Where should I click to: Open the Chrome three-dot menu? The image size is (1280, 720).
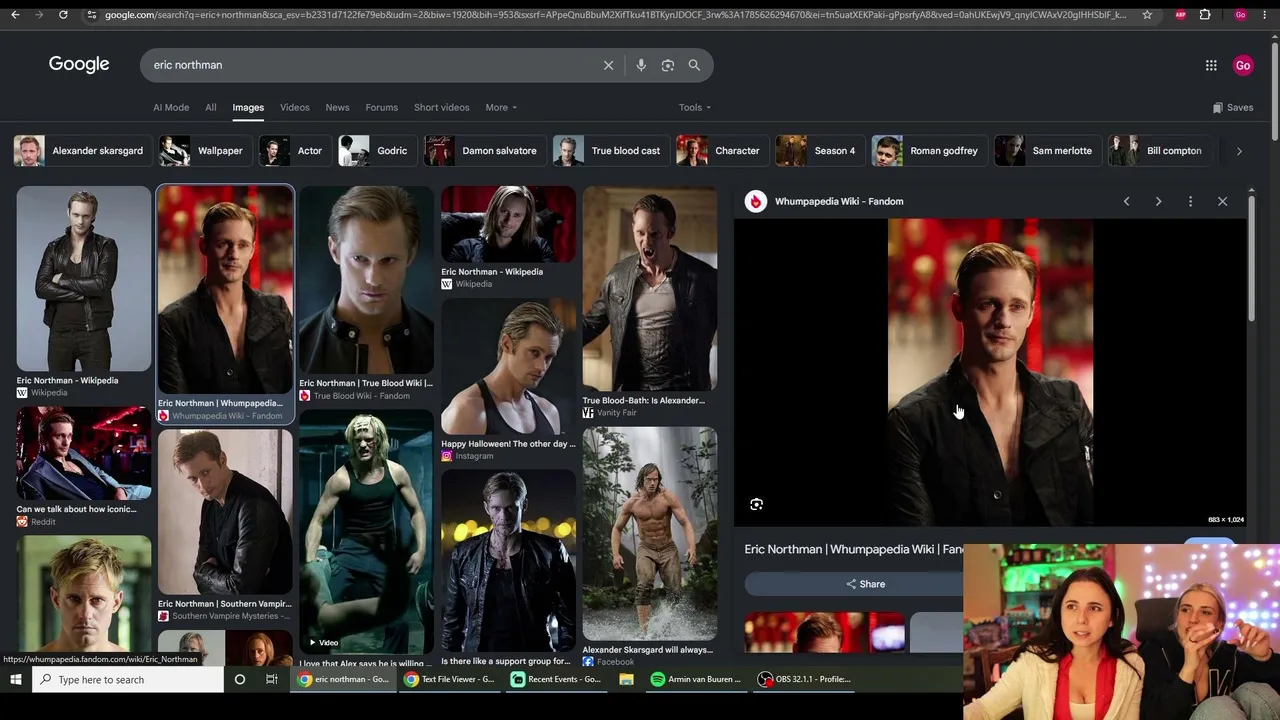click(x=1266, y=15)
